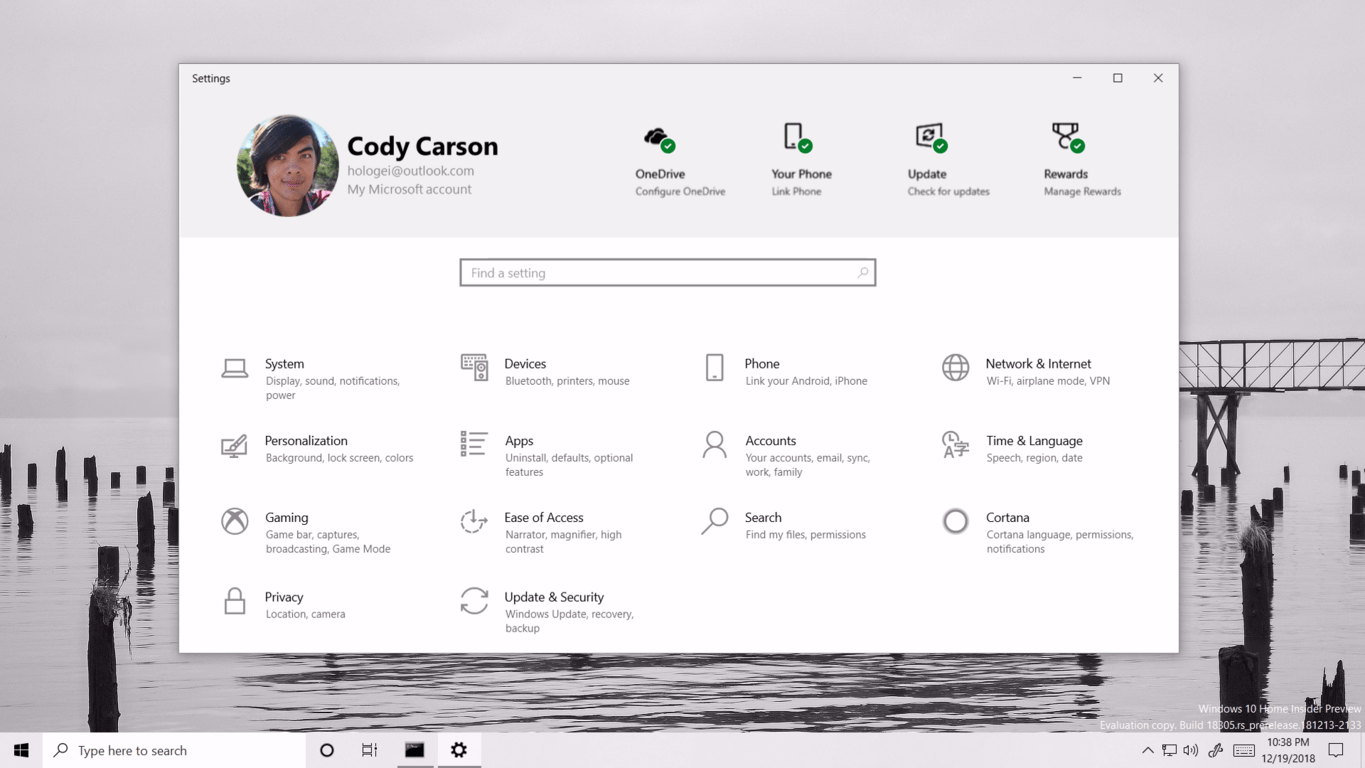The height and width of the screenshot is (768, 1365).
Task: Click the Configure OneDrive link
Action: [x=680, y=191]
